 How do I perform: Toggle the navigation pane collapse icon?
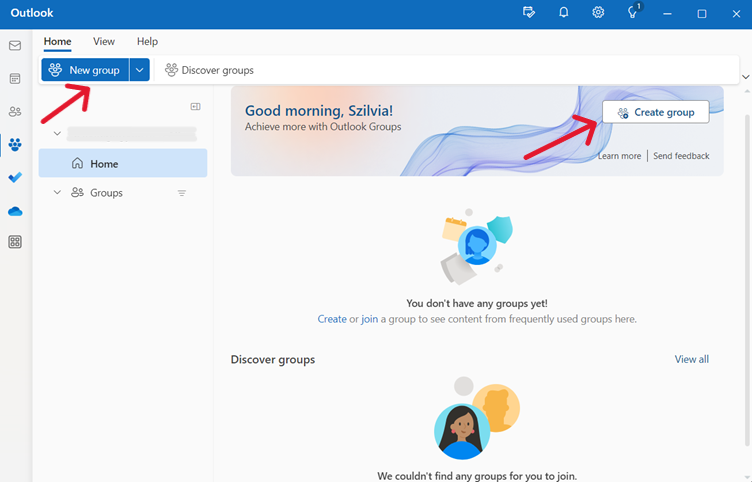point(195,106)
